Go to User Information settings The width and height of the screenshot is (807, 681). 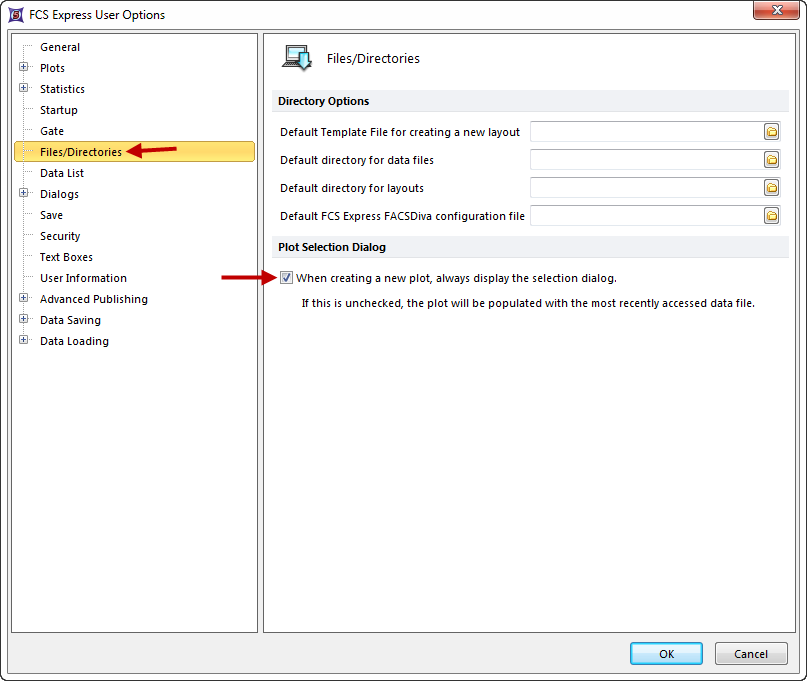(83, 278)
